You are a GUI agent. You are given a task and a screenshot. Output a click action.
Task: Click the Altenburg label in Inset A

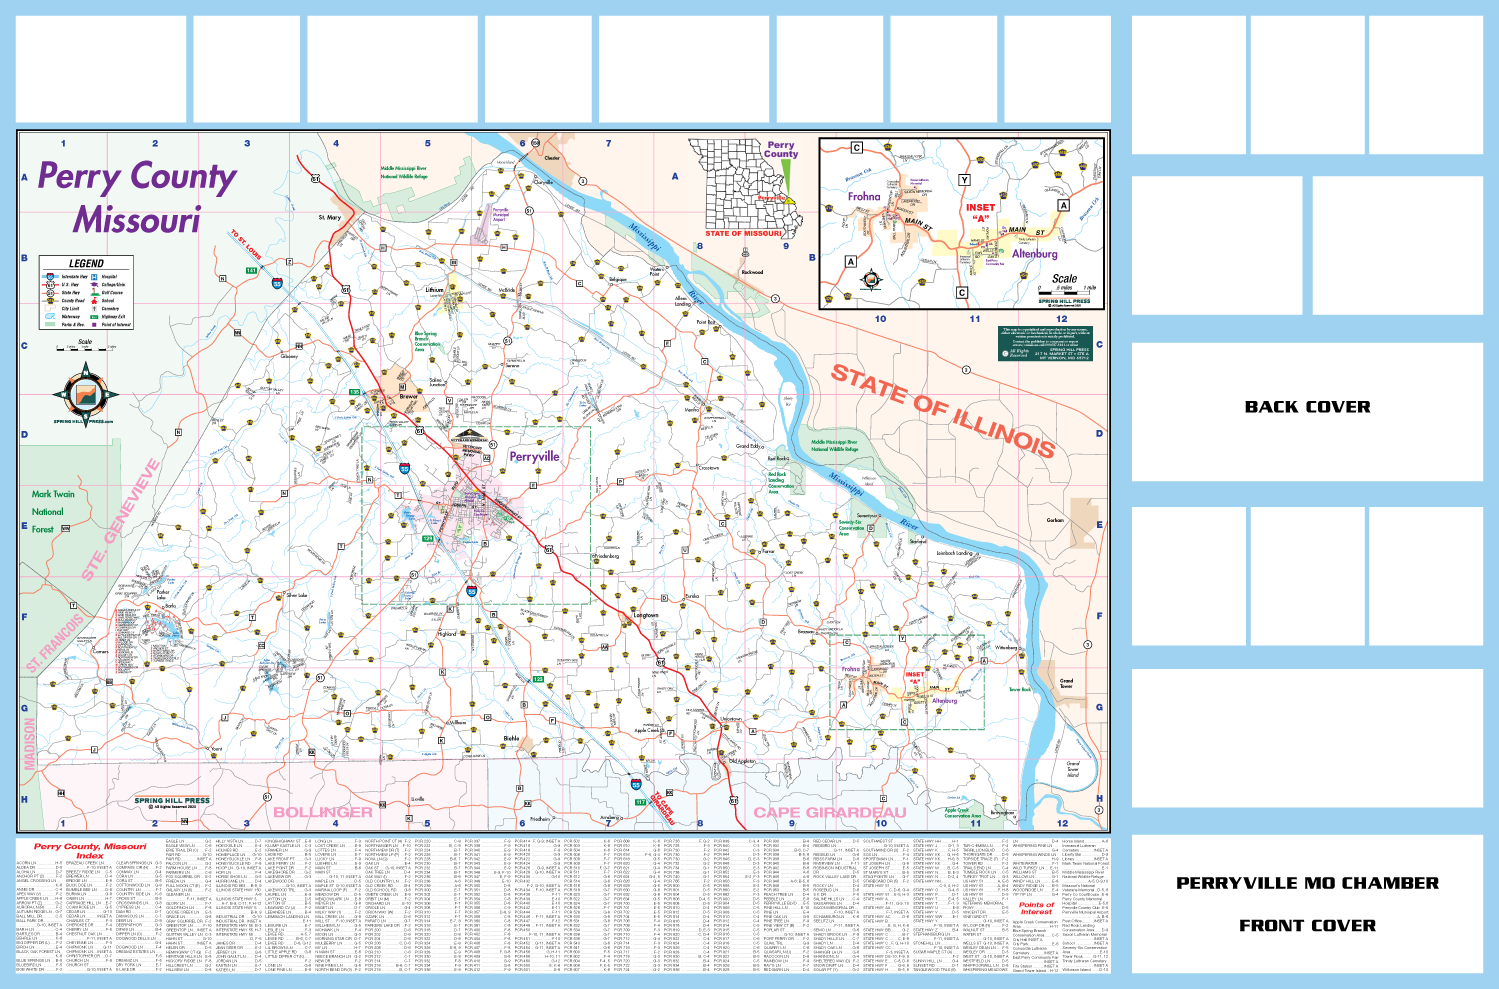tap(1034, 254)
